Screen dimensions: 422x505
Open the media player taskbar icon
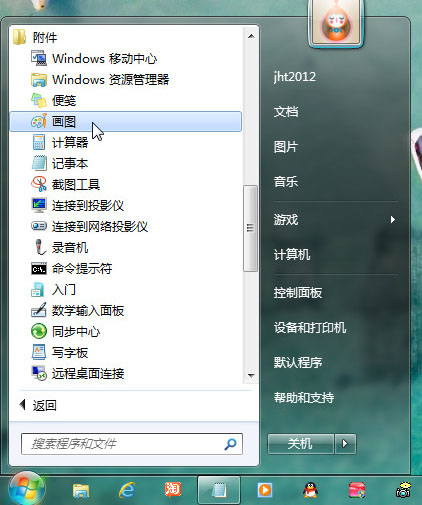coord(265,490)
